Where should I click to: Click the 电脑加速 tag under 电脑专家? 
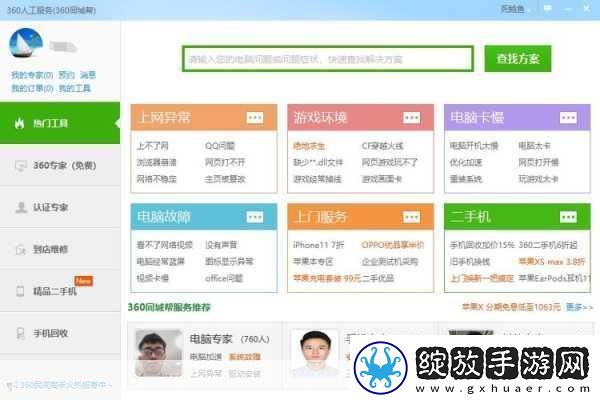click(x=206, y=357)
